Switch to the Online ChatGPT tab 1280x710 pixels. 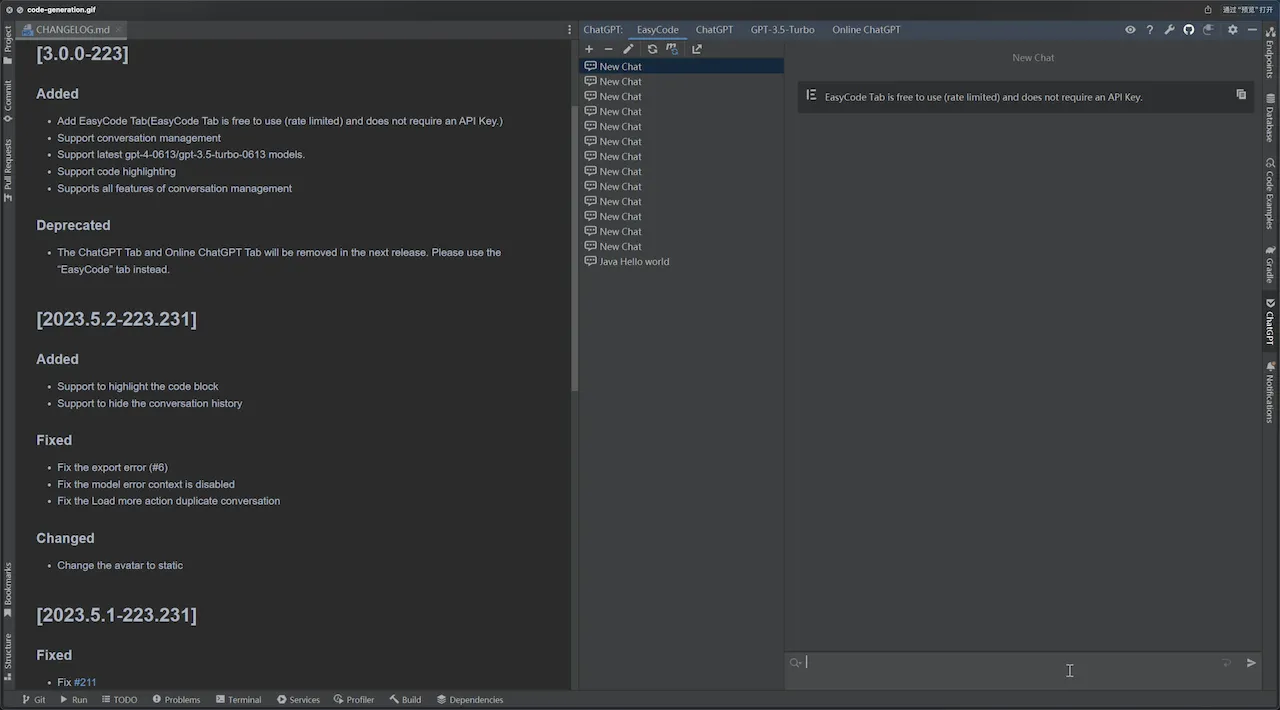tap(866, 30)
